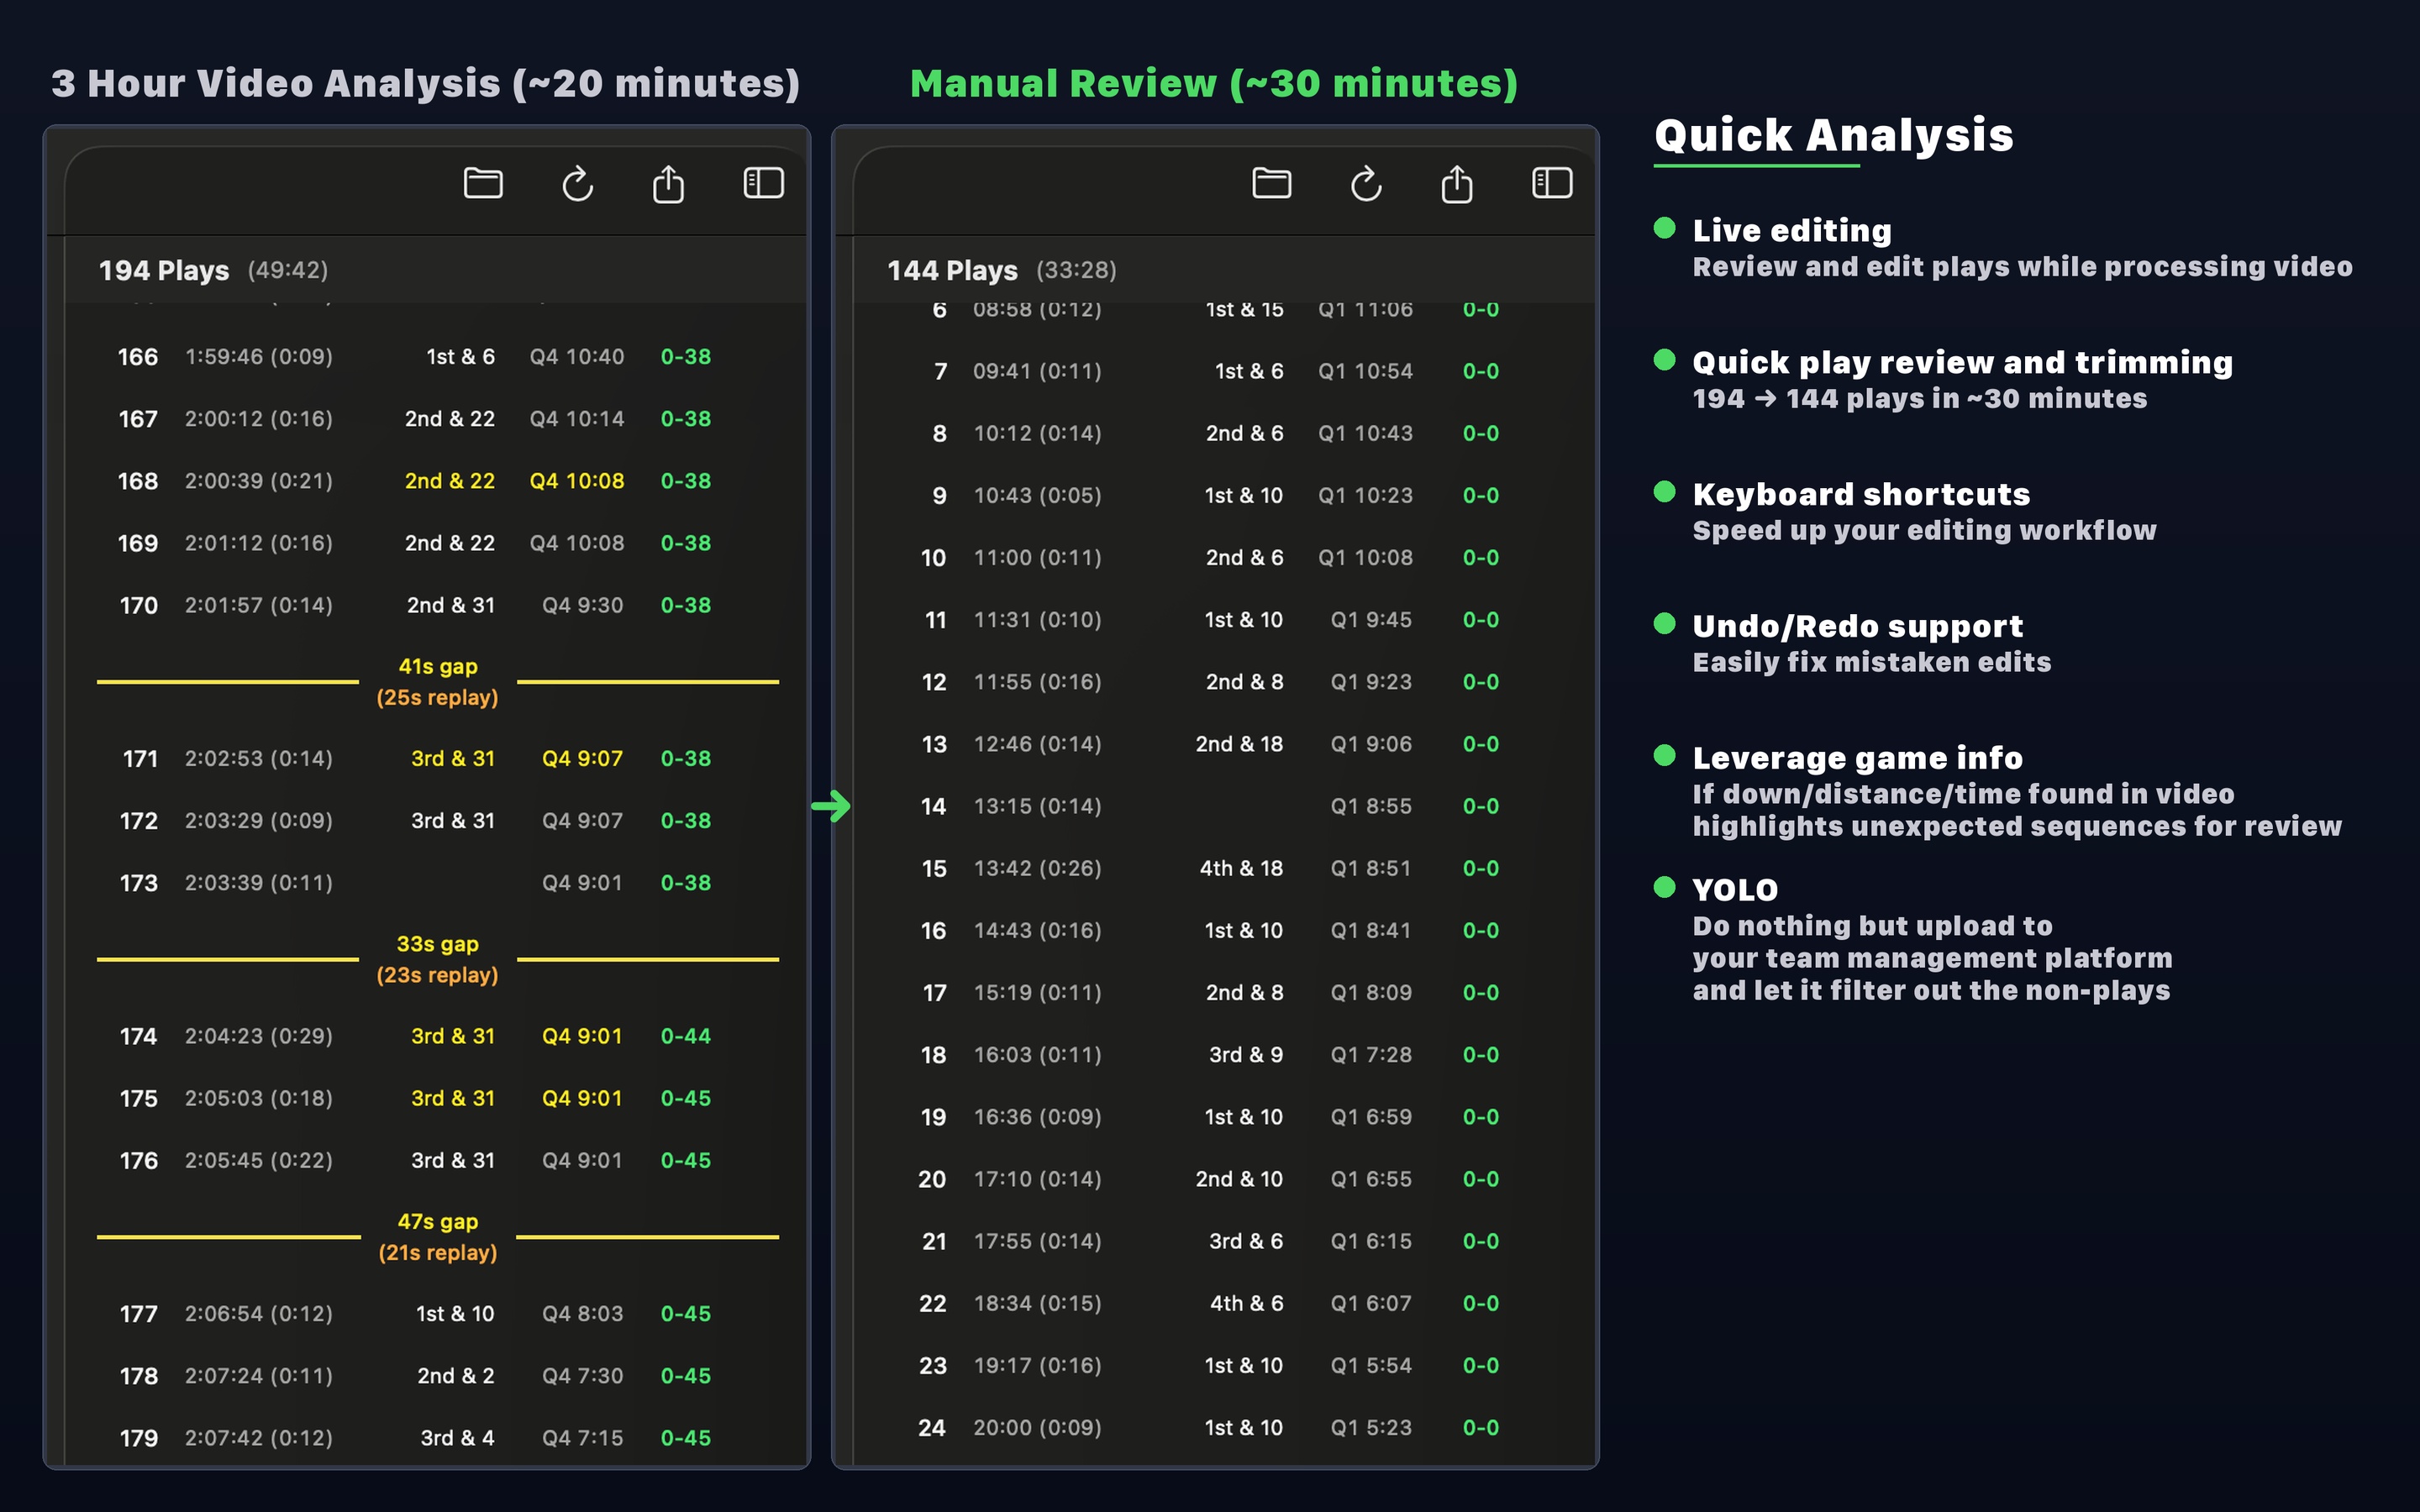Select play 168 row at 2:00:39
The image size is (2420, 1512).
point(414,481)
